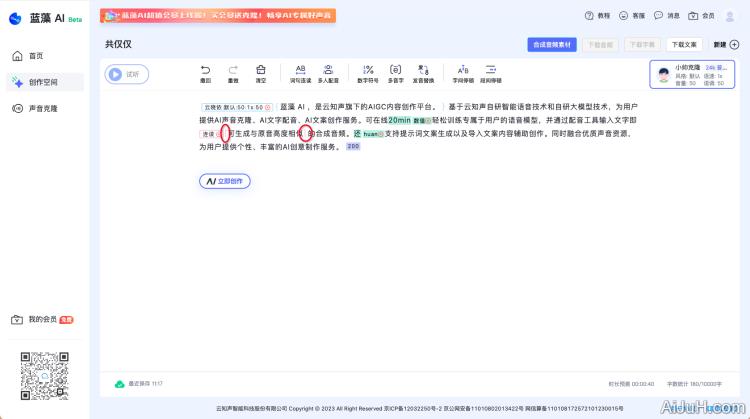Click the Redo (重做) toolbar icon

click(233, 72)
